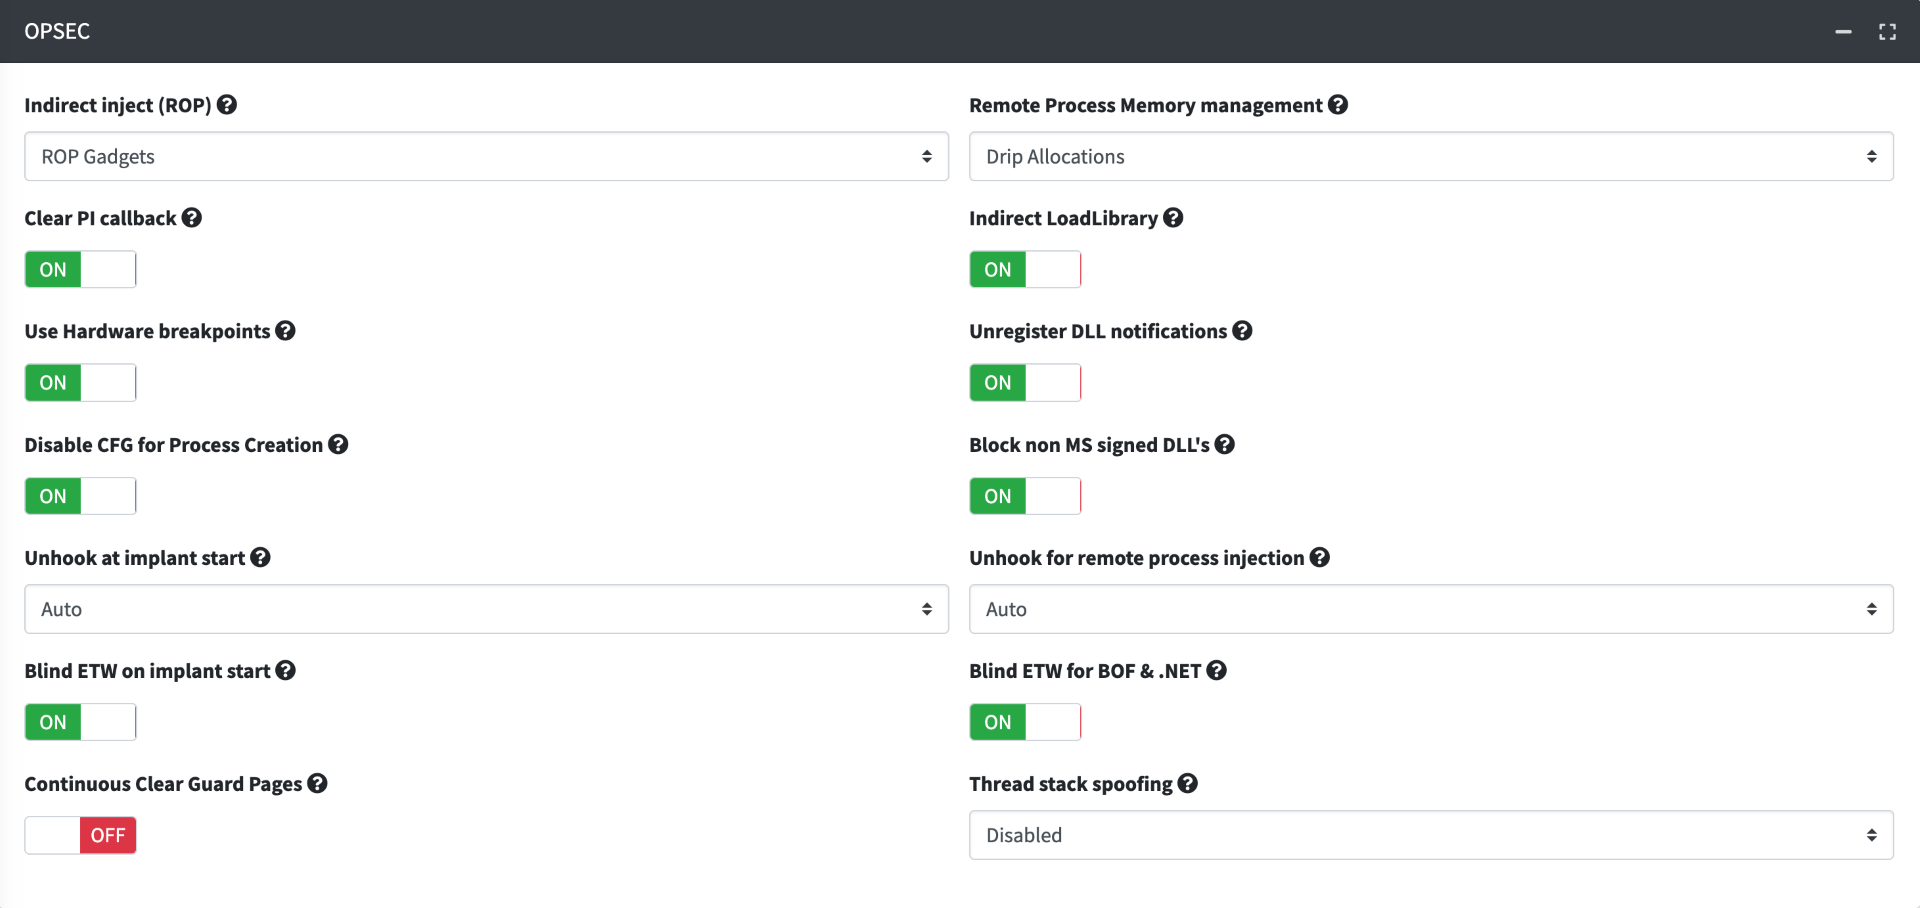Viewport: 1920px width, 908px height.
Task: Click help icon for Continuous Clear Guard Pages
Action: (318, 783)
